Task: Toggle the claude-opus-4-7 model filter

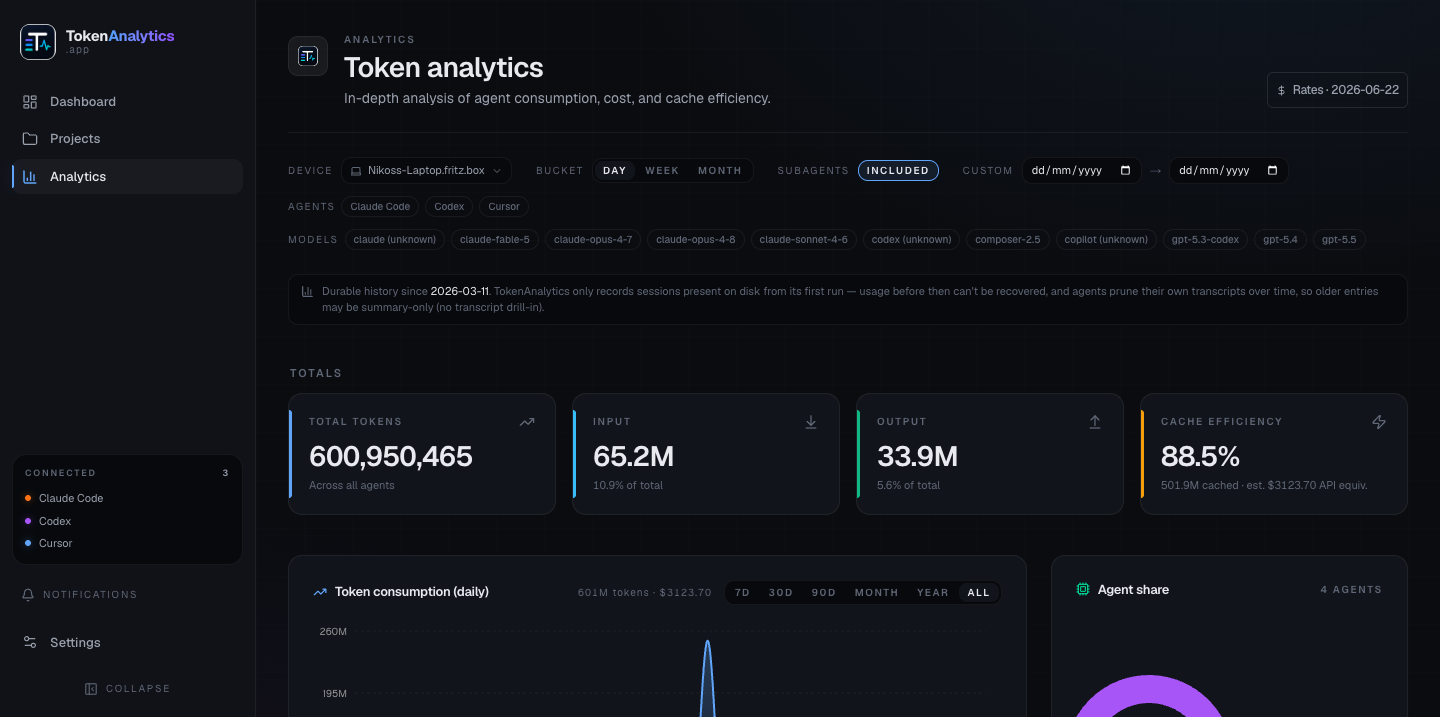Action: (x=593, y=240)
